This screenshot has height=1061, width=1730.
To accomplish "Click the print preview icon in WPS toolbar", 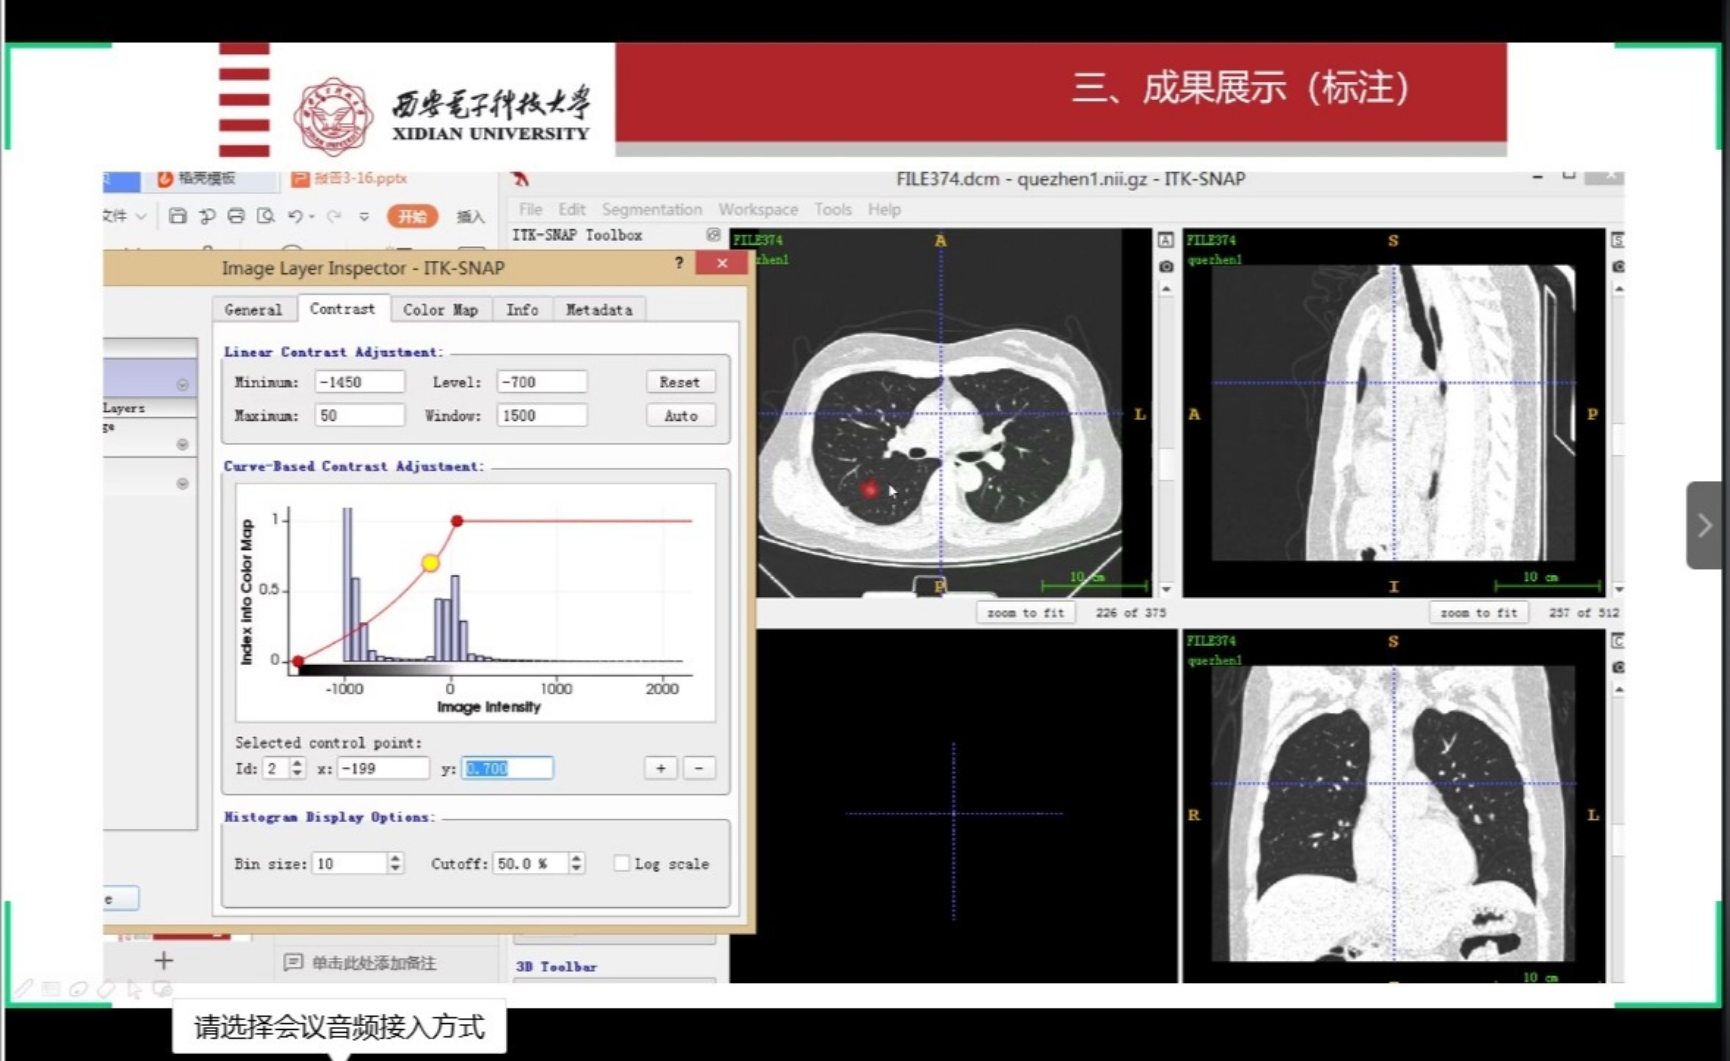I will (265, 216).
